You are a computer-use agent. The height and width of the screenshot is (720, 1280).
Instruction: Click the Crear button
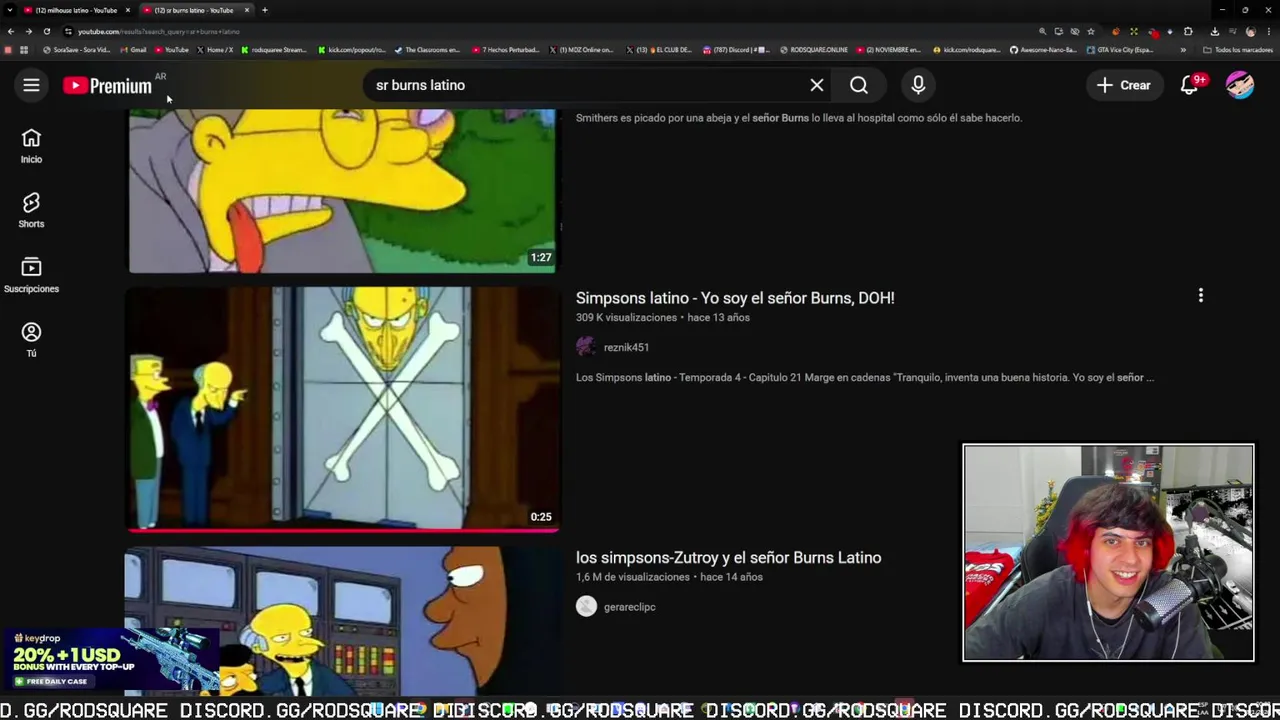1124,85
